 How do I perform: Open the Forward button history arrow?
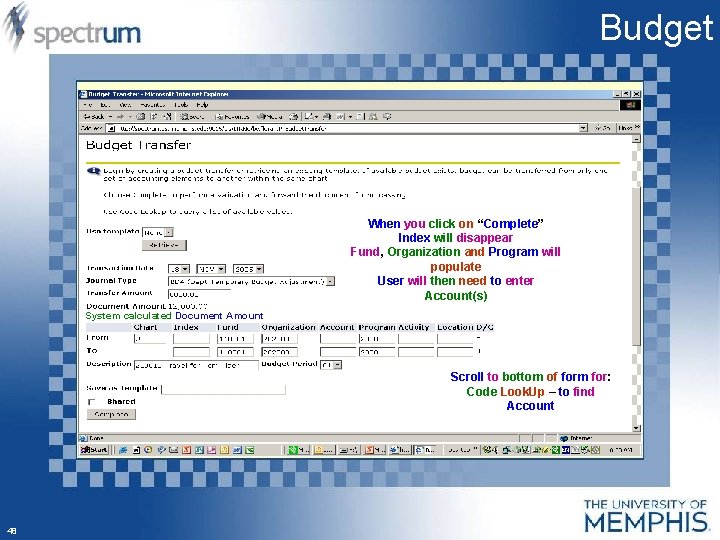(x=130, y=117)
